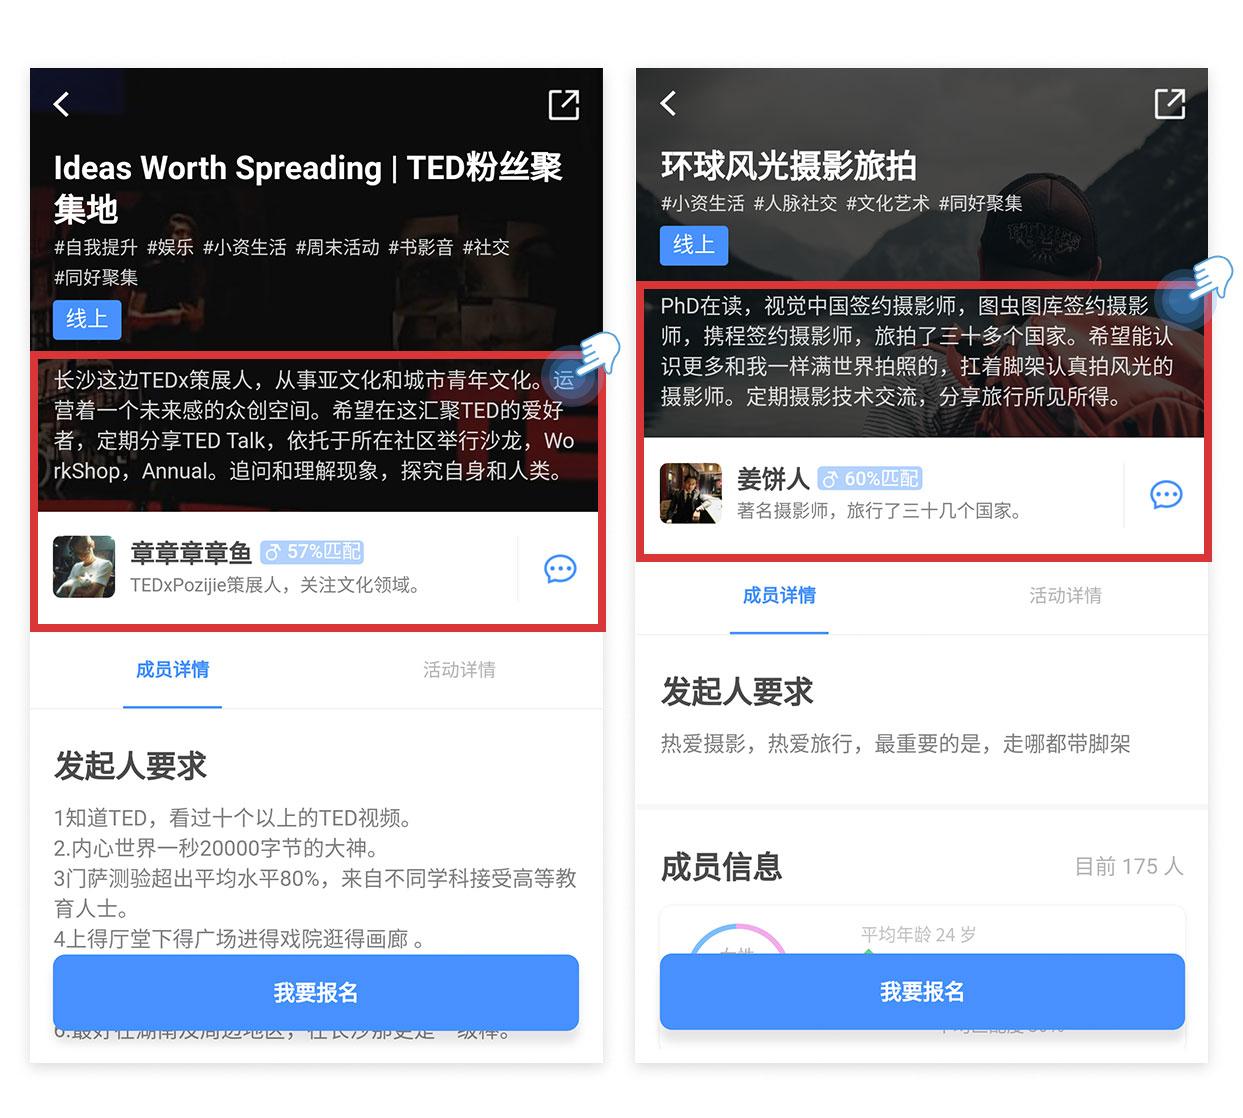The width and height of the screenshot is (1243, 1118).
Task: Tap the 57%匹配 match badge
Action: point(312,552)
